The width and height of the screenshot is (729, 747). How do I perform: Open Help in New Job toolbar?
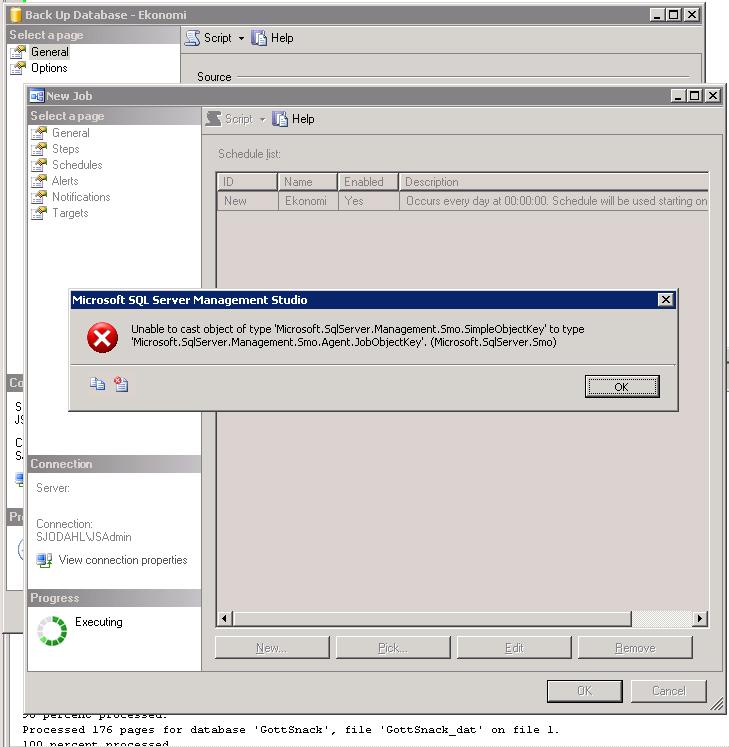click(x=294, y=119)
